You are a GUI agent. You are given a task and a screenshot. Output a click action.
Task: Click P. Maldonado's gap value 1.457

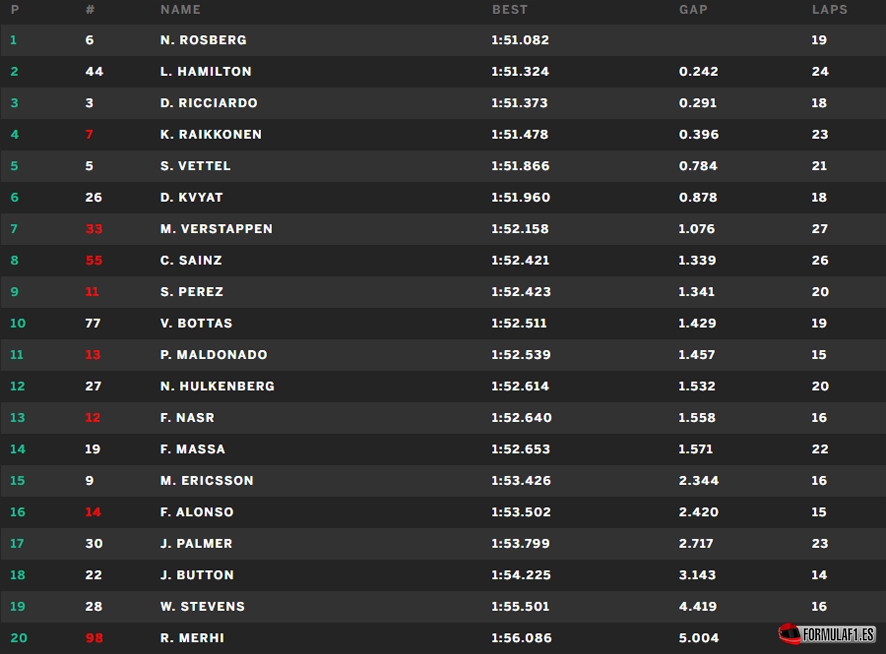[x=697, y=355]
